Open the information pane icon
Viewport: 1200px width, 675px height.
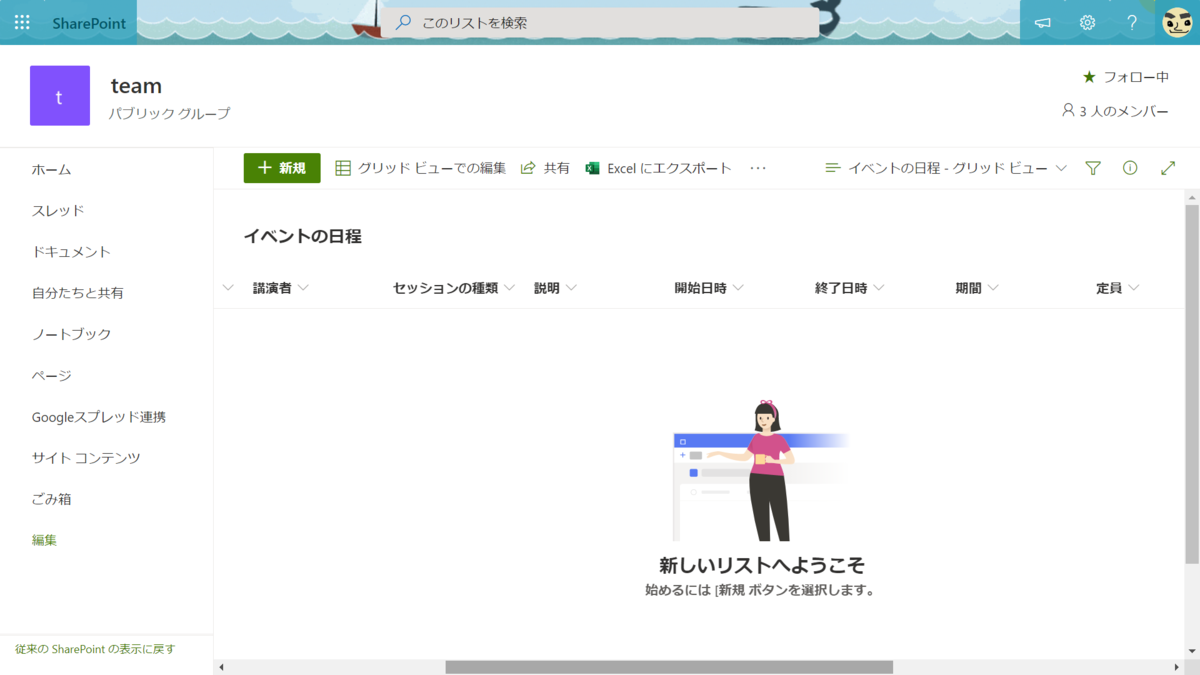point(1130,168)
